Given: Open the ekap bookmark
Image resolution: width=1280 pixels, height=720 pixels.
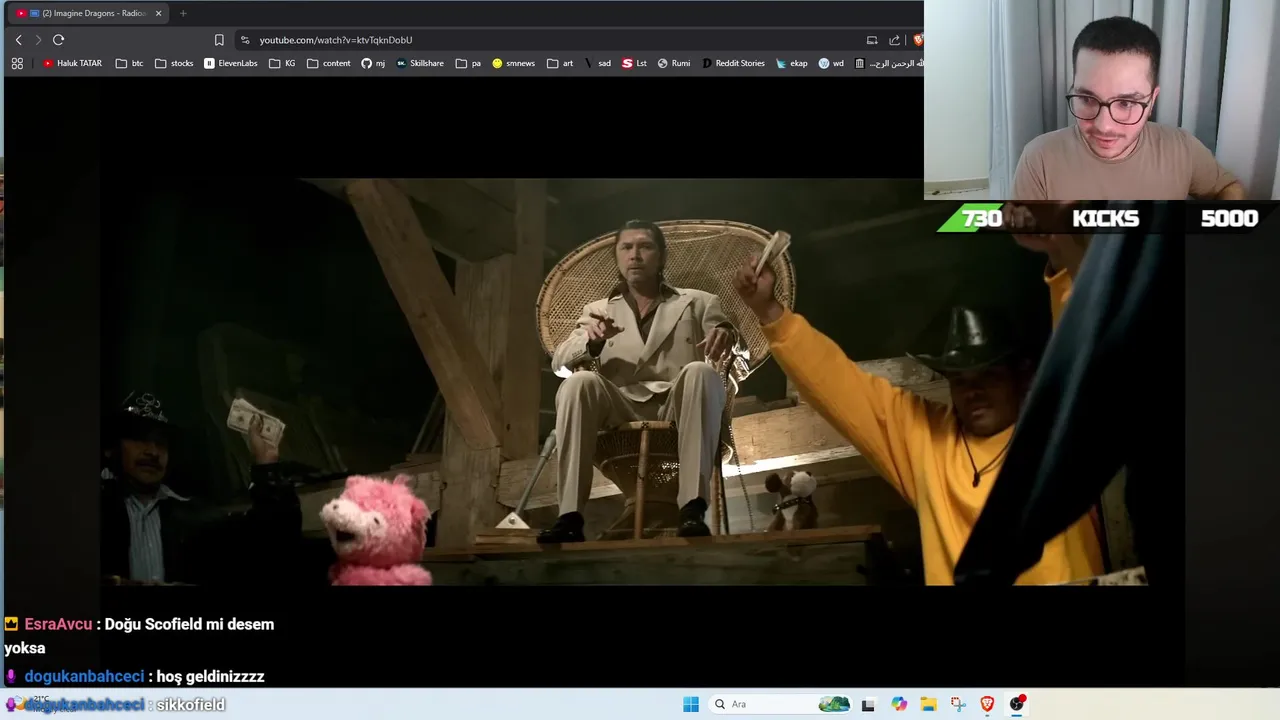Looking at the screenshot, I should coord(791,63).
